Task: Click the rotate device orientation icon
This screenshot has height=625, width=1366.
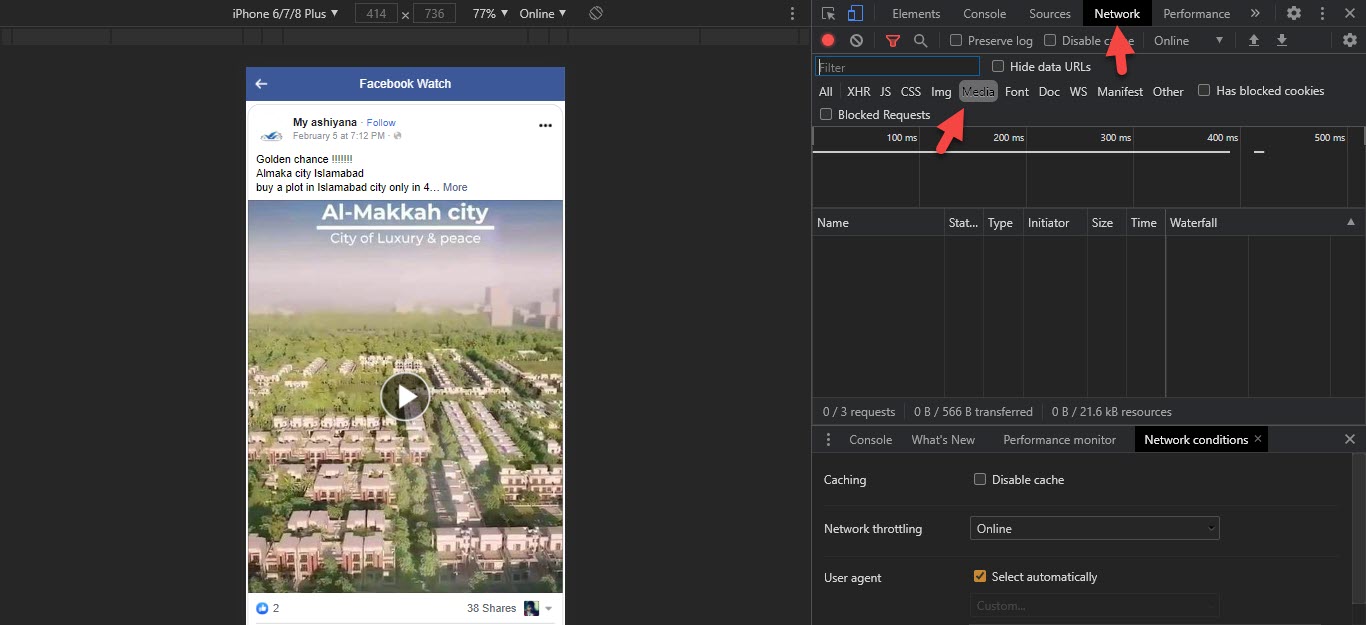Action: coord(595,14)
